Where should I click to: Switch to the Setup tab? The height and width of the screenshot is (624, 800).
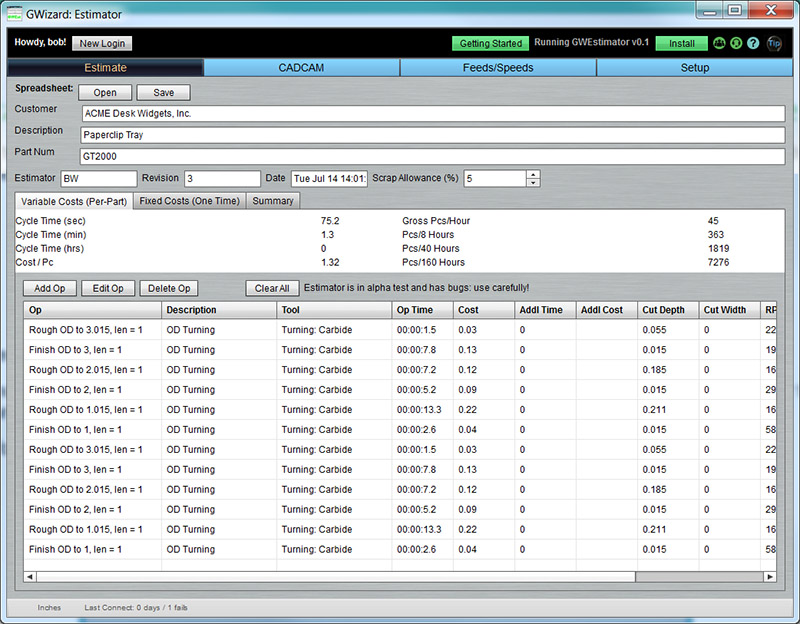point(695,68)
